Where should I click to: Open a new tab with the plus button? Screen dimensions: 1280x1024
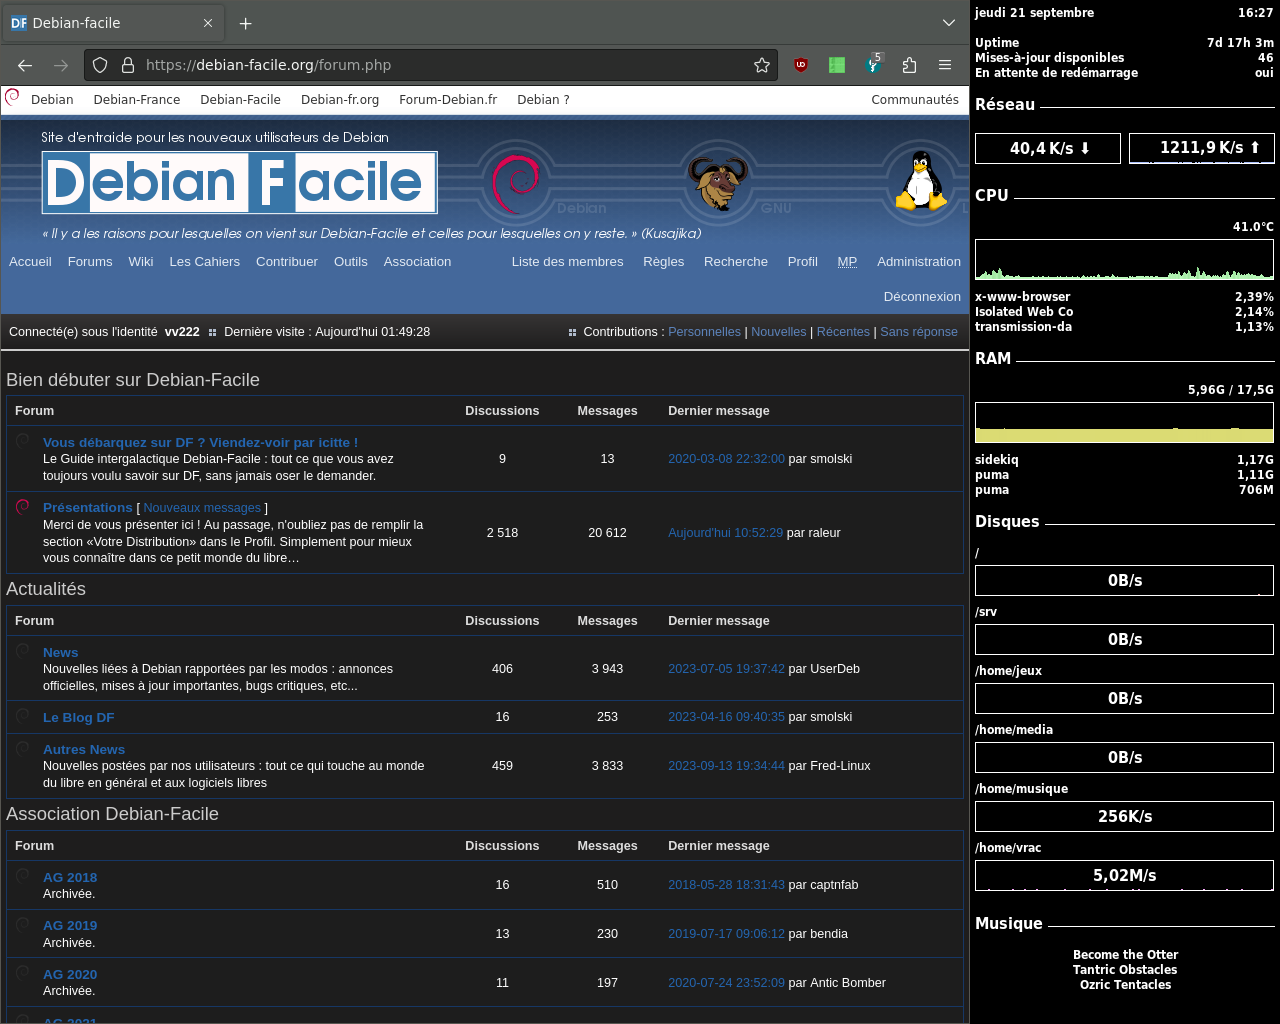(x=245, y=23)
